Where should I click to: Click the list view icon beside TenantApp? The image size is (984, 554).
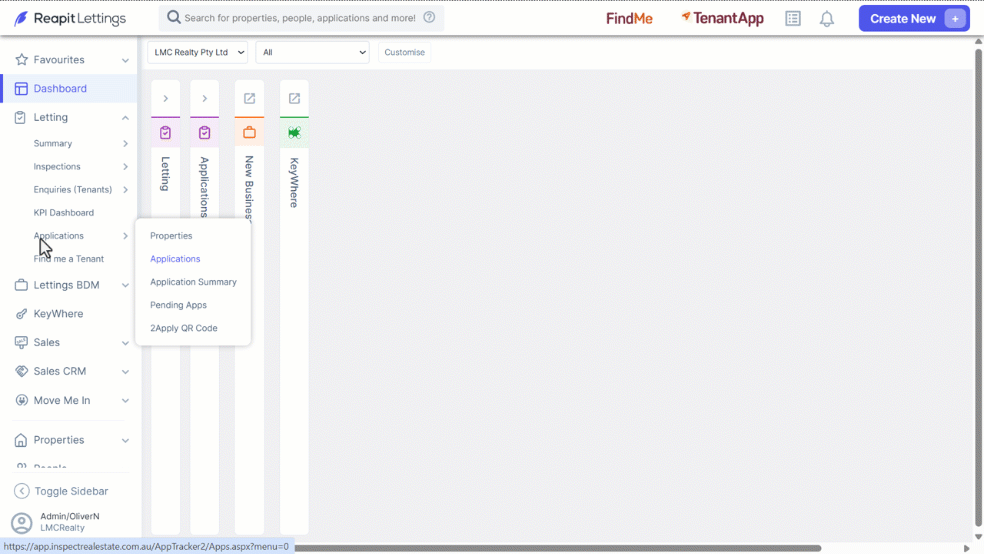pos(793,19)
